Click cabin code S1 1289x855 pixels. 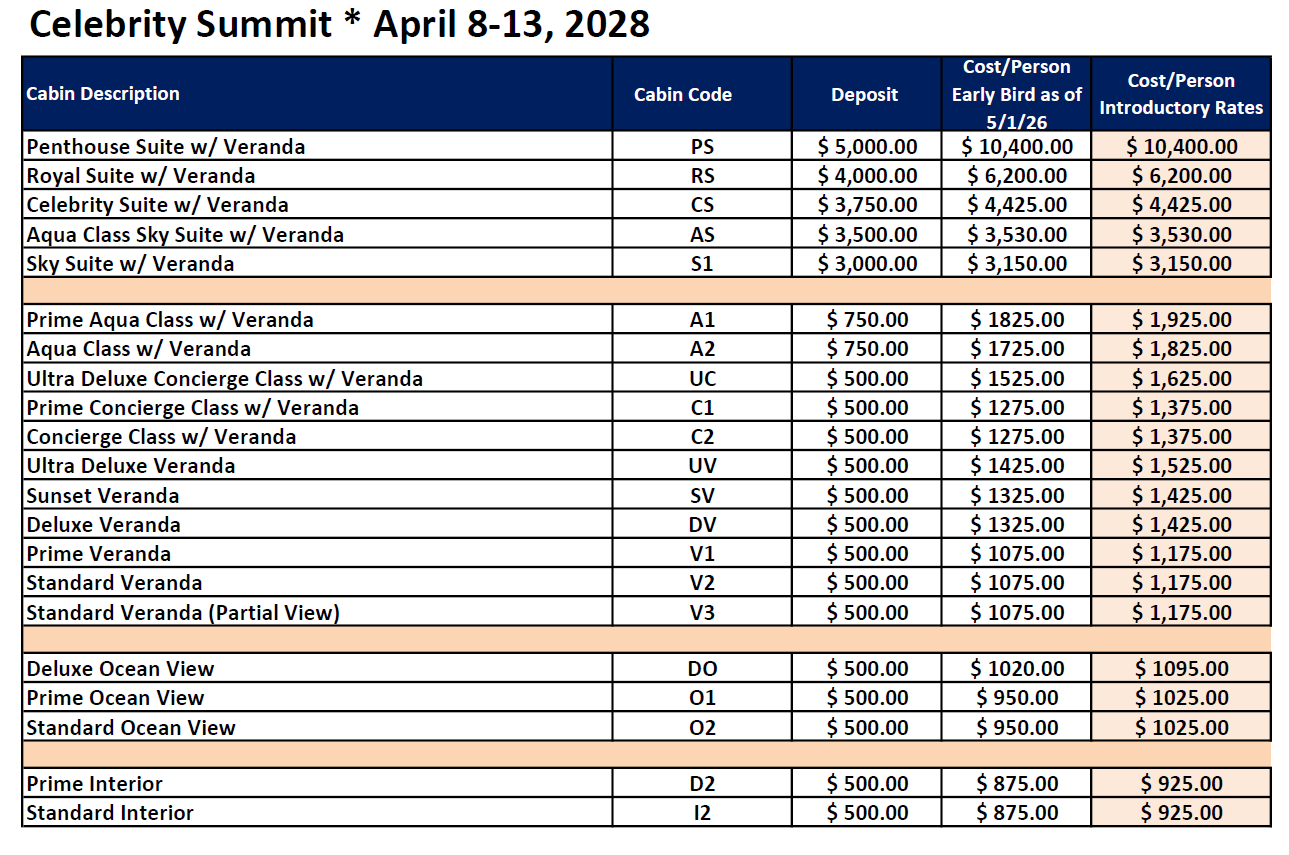[702, 264]
